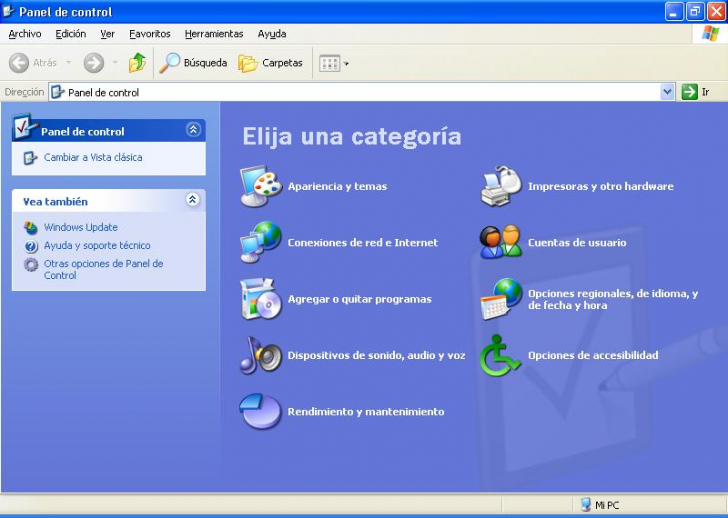Open the Favoritos menu

150,34
